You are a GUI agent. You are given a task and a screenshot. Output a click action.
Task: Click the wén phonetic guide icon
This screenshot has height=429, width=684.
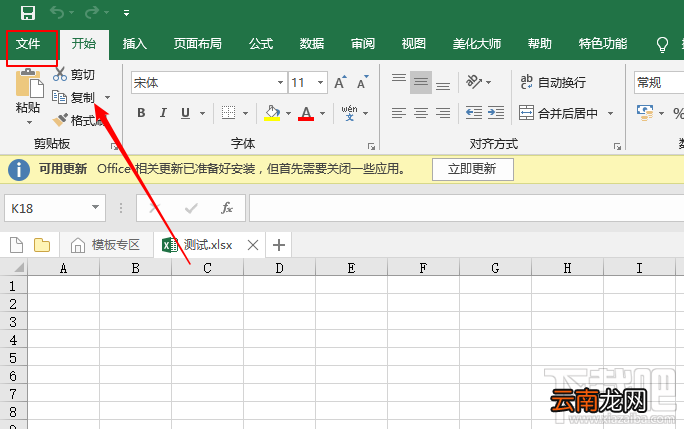click(349, 113)
